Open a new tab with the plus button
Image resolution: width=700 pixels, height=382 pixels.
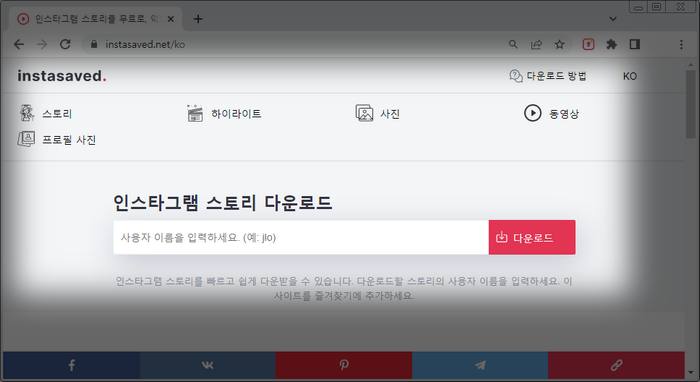198,19
